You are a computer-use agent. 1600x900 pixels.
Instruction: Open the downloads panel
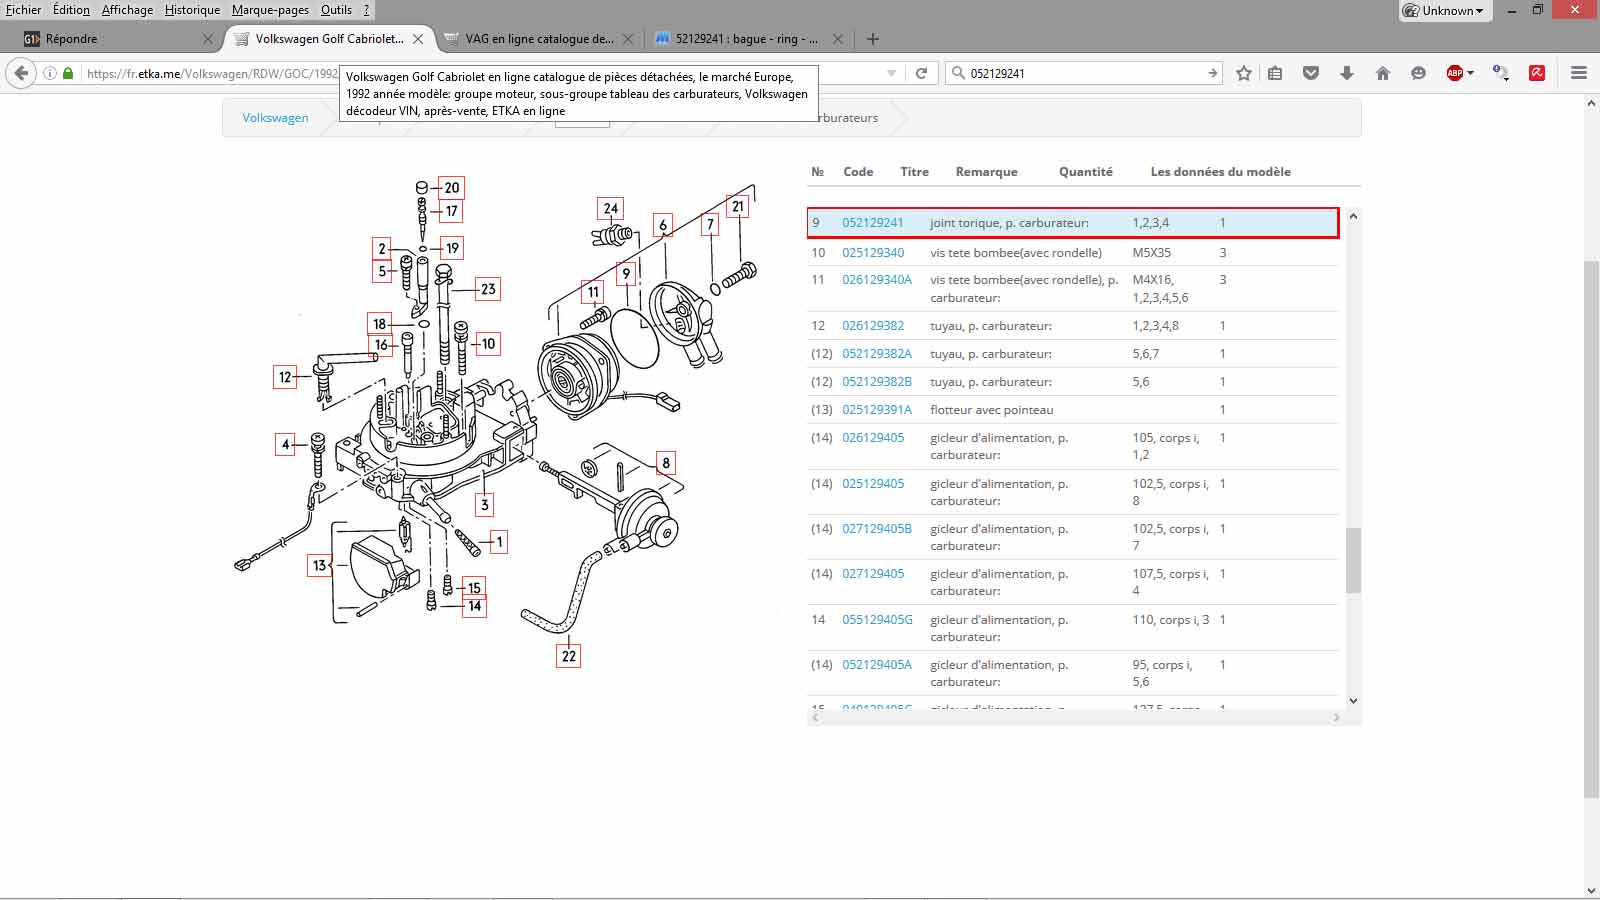pyautogui.click(x=1347, y=73)
